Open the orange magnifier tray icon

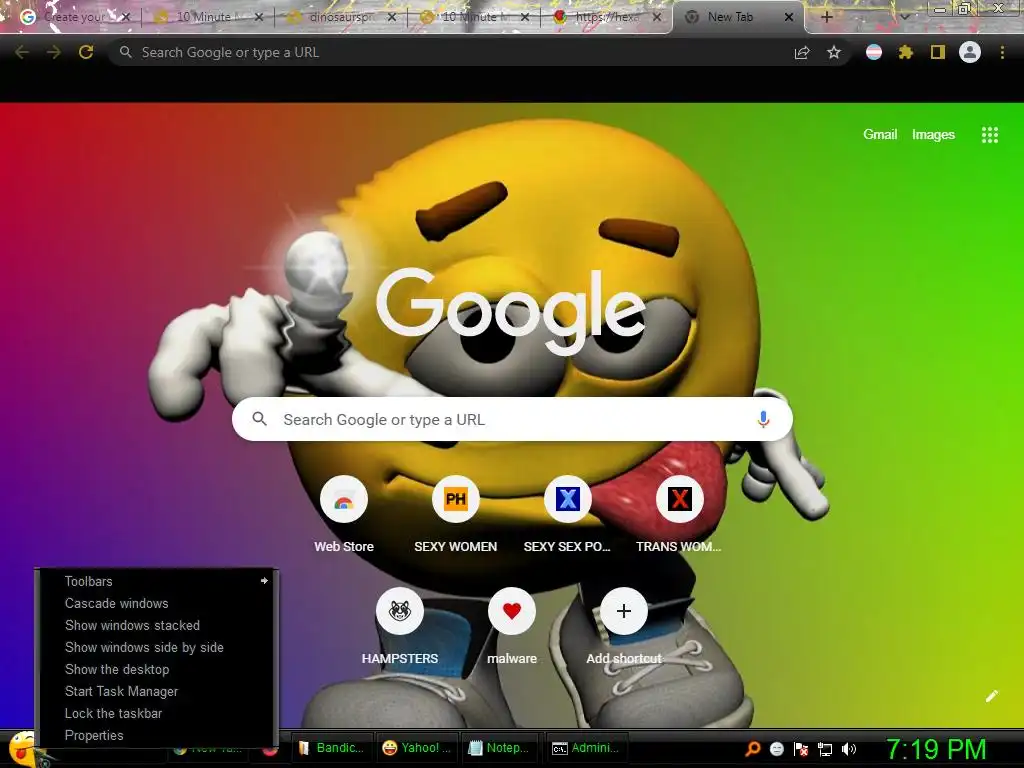[752, 748]
